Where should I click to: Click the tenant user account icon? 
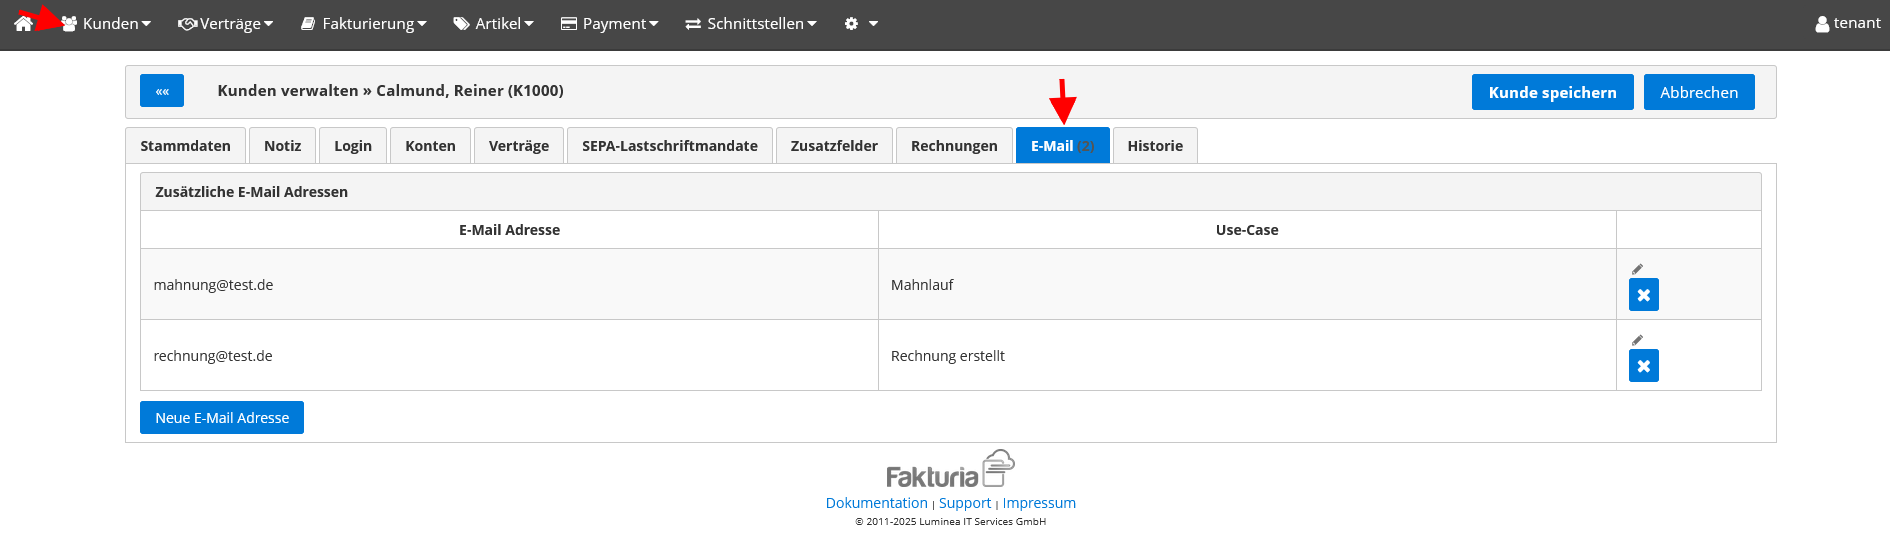[1822, 24]
